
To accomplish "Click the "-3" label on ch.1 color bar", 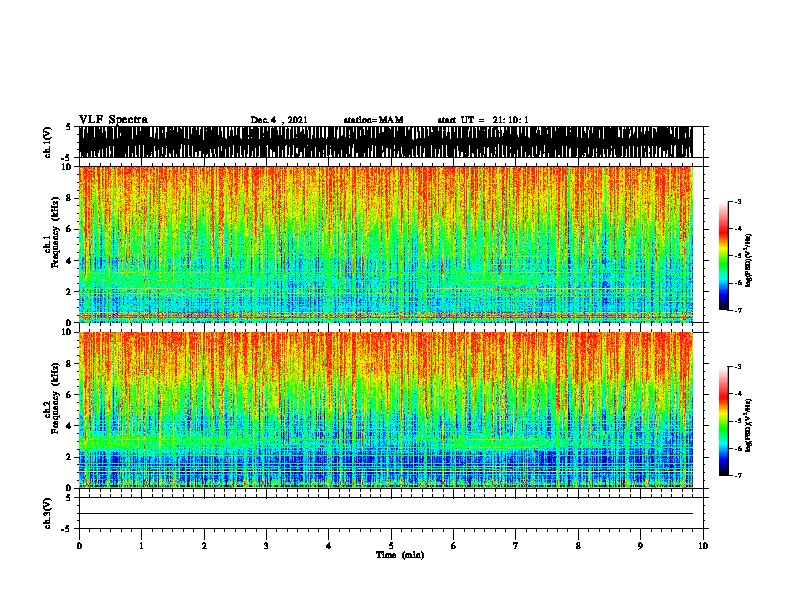I will (x=738, y=202).
